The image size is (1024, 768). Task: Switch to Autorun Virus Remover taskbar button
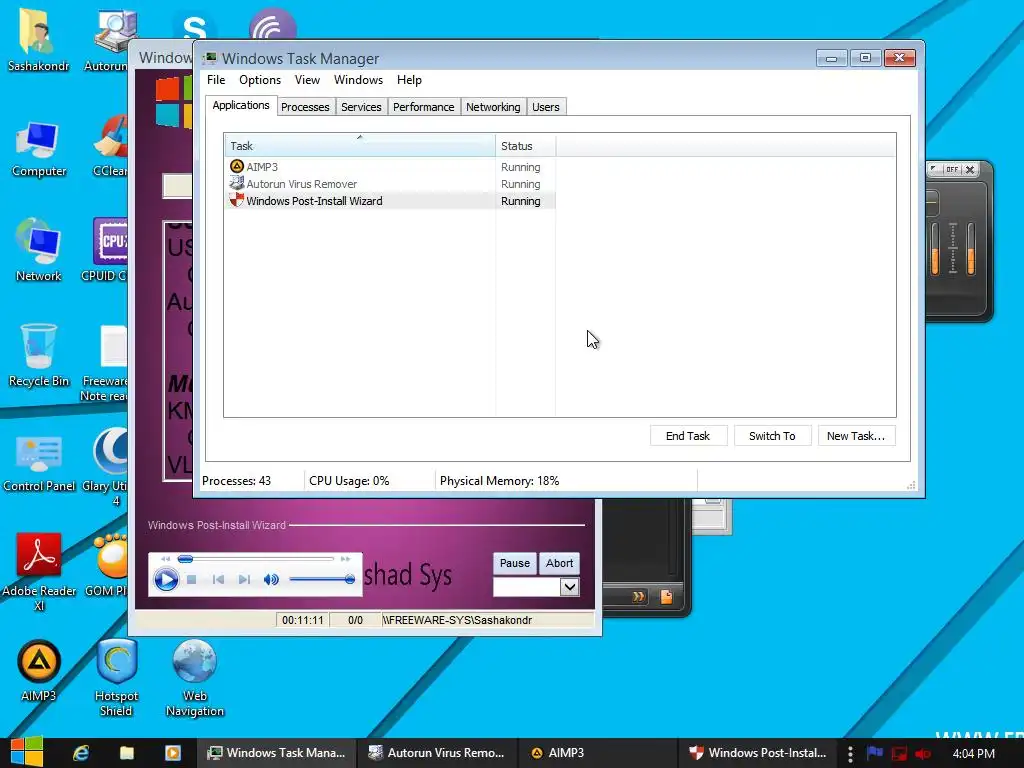(436, 753)
